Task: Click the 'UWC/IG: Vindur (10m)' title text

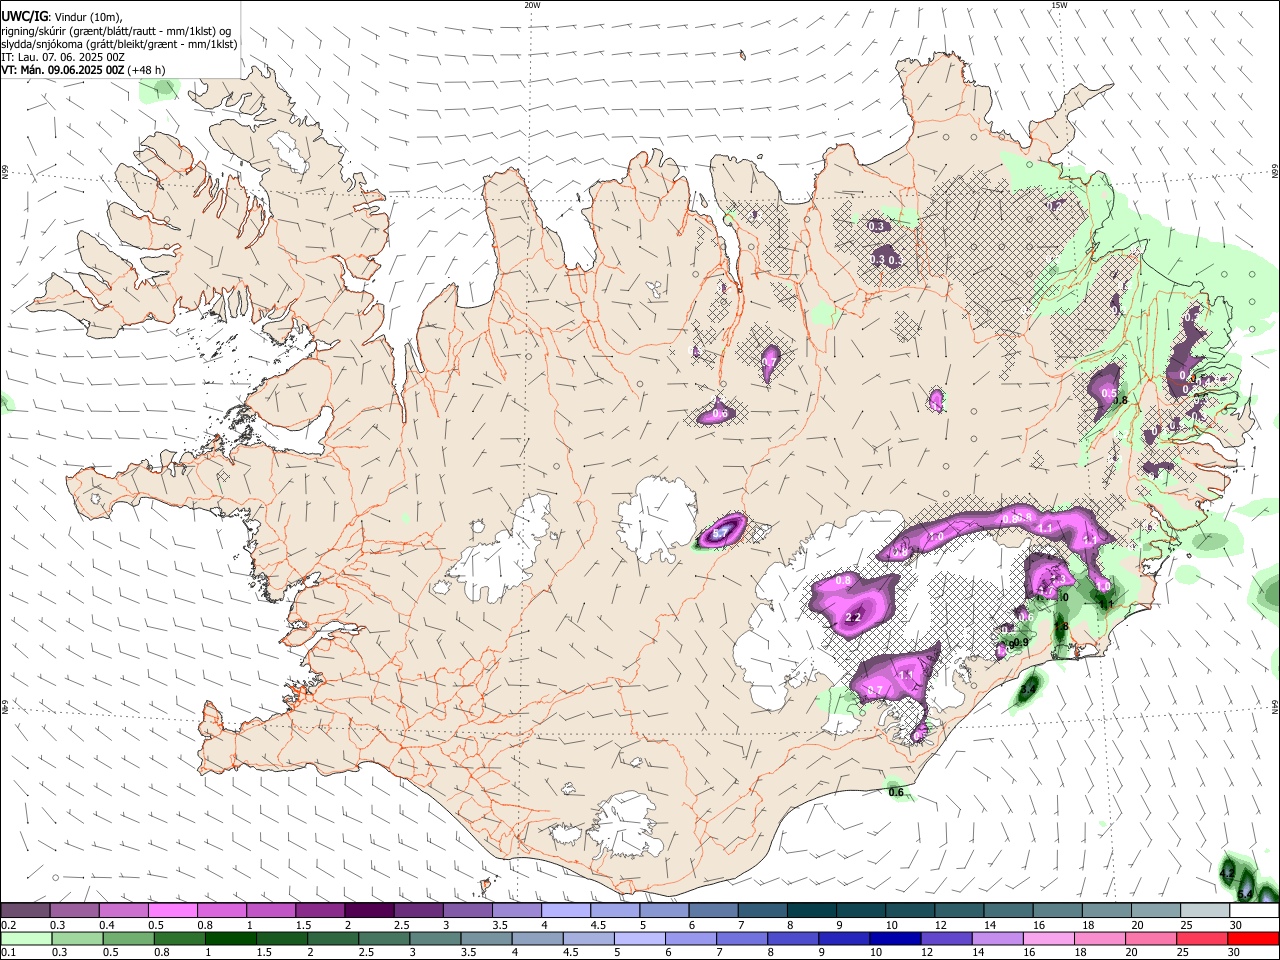Action: pos(61,17)
